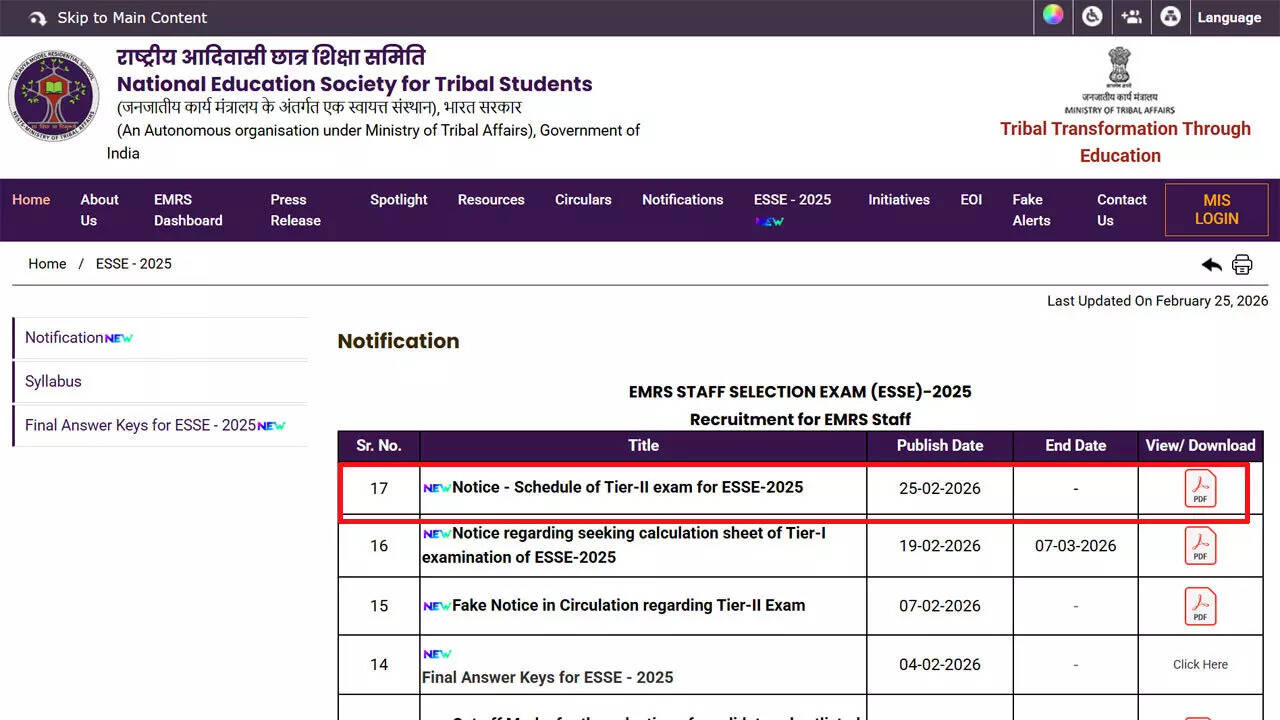The image size is (1280, 720).
Task: Open the sitemap icon in the header
Action: click(x=1170, y=17)
